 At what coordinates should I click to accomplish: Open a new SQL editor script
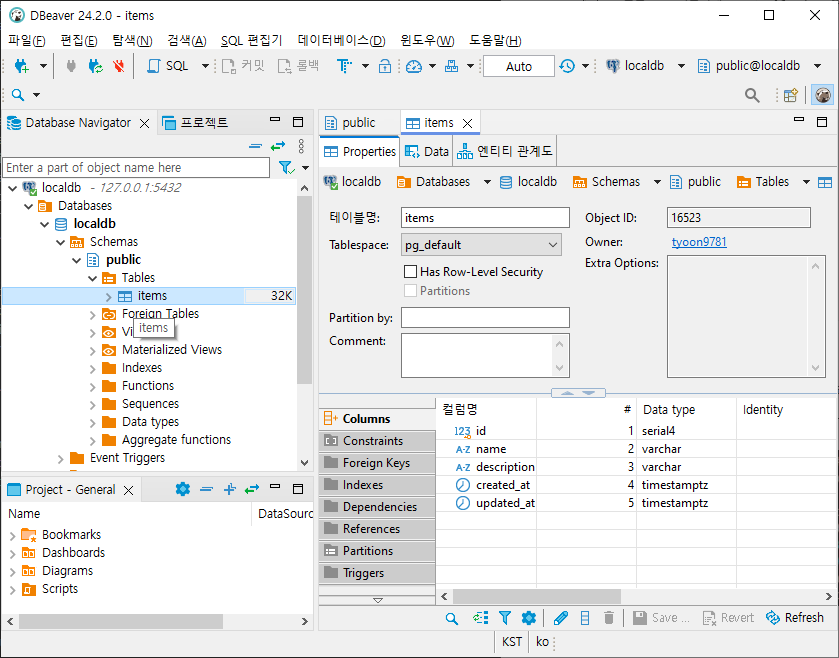point(168,66)
